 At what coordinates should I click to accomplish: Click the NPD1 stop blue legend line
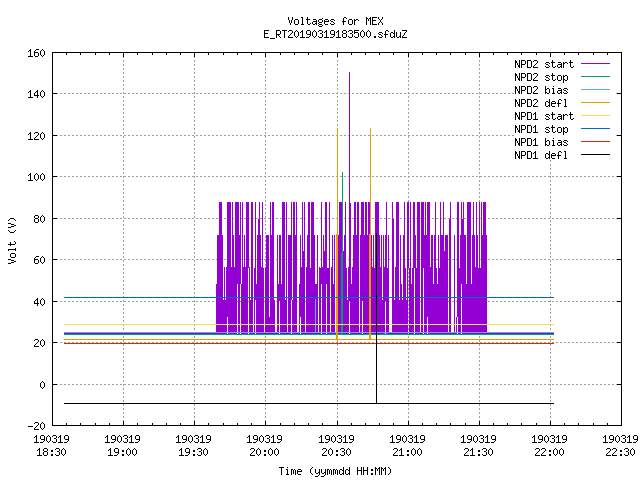tap(595, 129)
